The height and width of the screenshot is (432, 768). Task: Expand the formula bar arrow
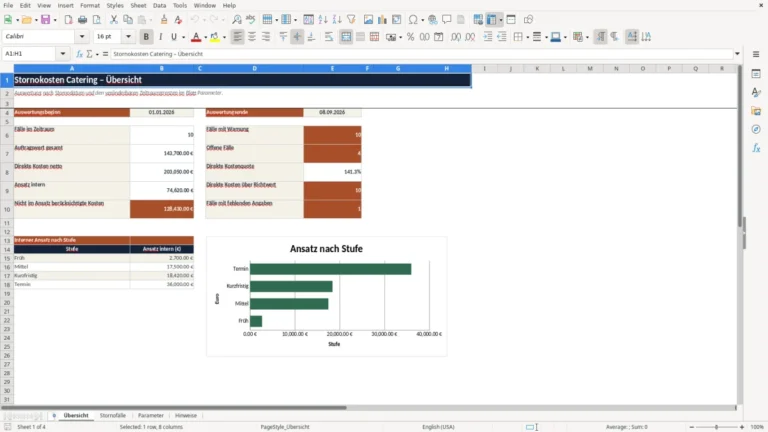coord(737,54)
